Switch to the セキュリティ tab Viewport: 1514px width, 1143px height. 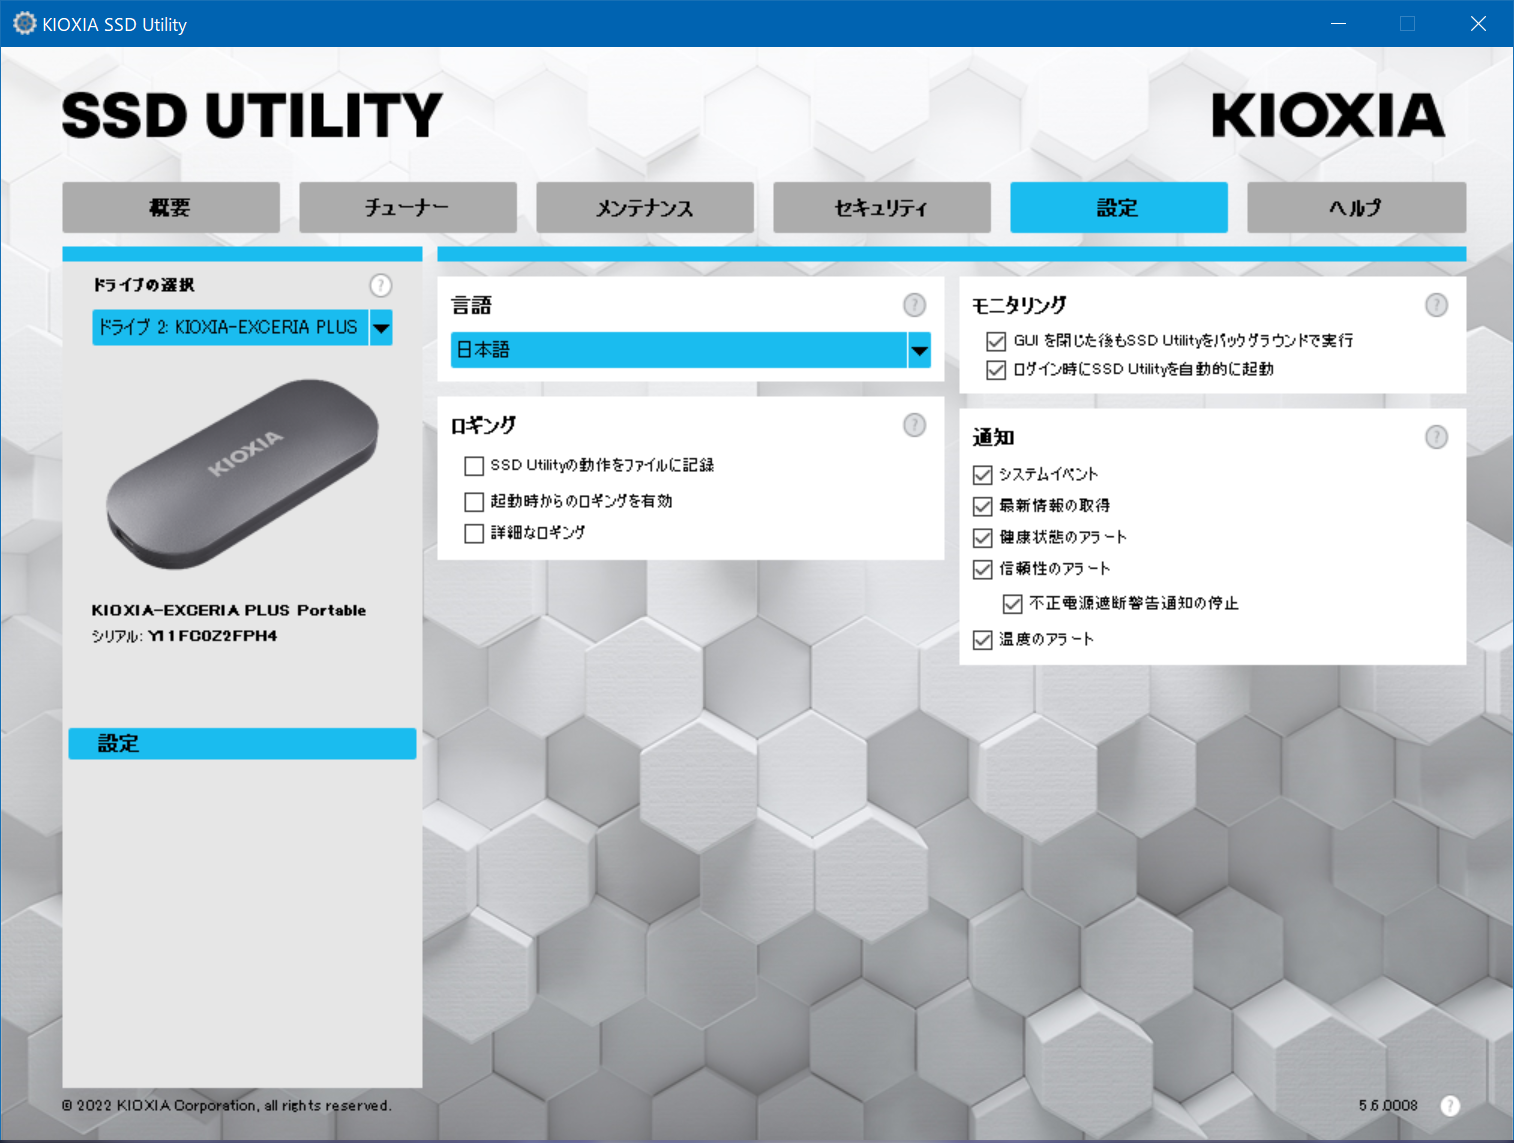pos(882,207)
